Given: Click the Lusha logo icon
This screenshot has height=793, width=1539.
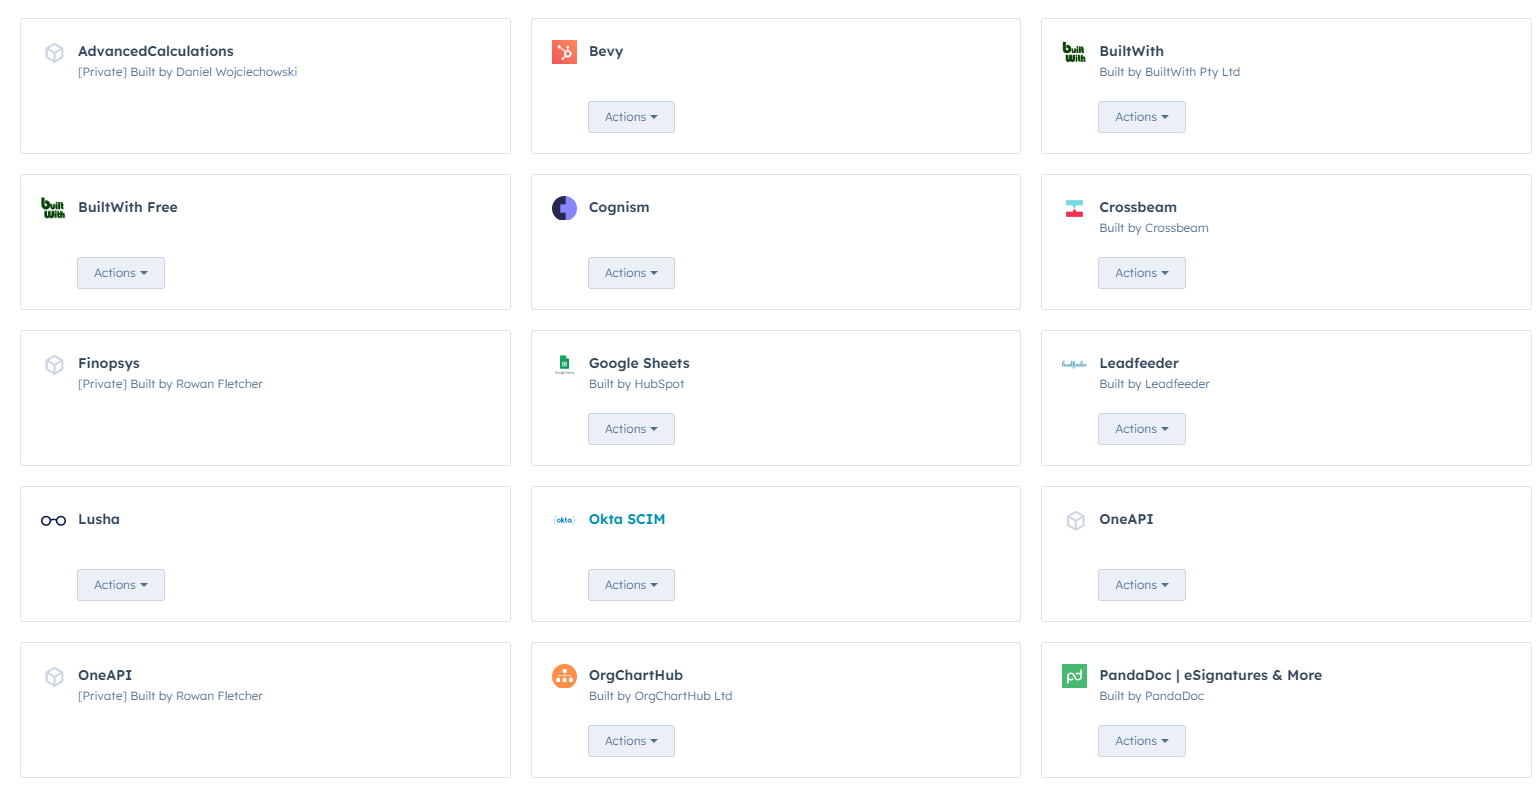Looking at the screenshot, I should (53, 520).
